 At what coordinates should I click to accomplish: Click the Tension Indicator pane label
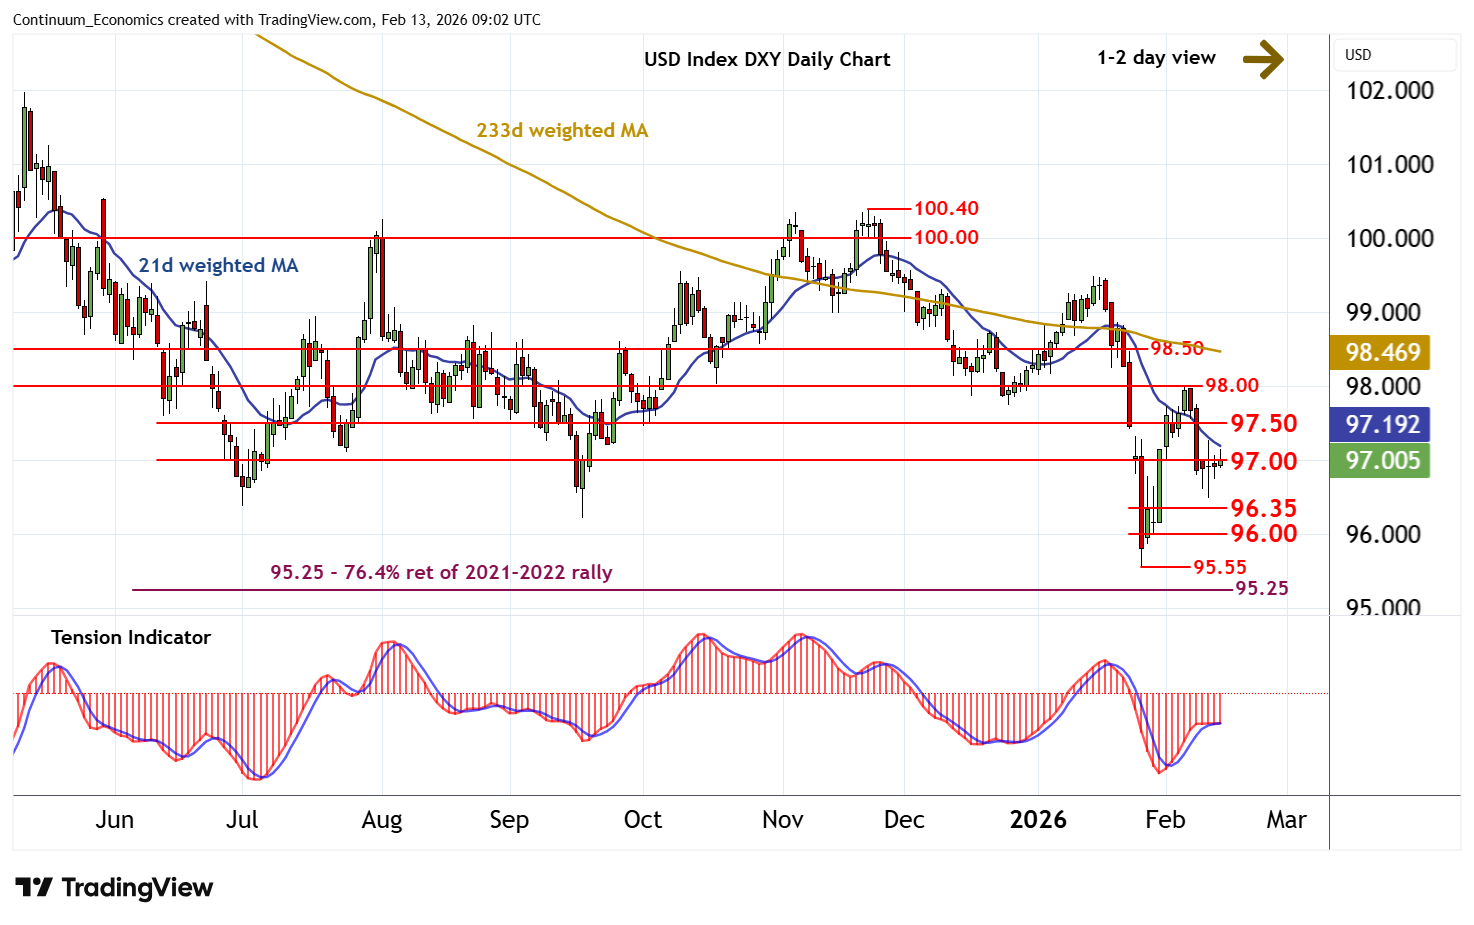131,637
